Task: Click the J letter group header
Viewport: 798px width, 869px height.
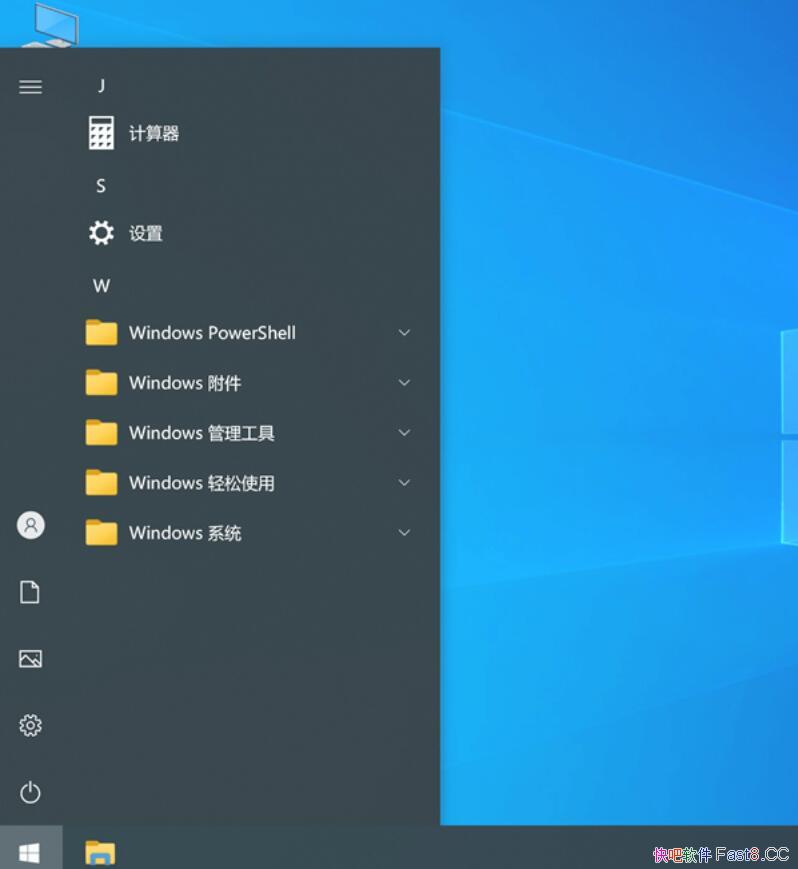Action: (x=101, y=86)
